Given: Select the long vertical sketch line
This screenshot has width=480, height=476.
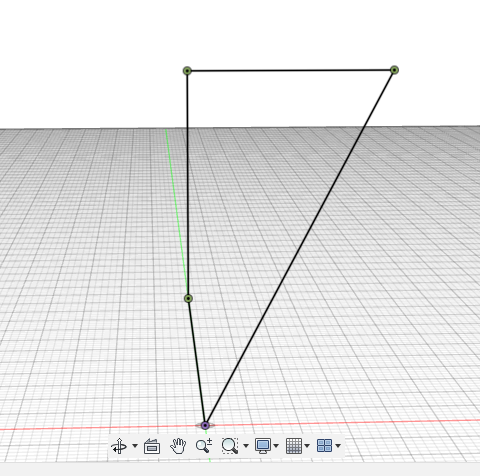Looking at the screenshot, I should click(x=188, y=184).
